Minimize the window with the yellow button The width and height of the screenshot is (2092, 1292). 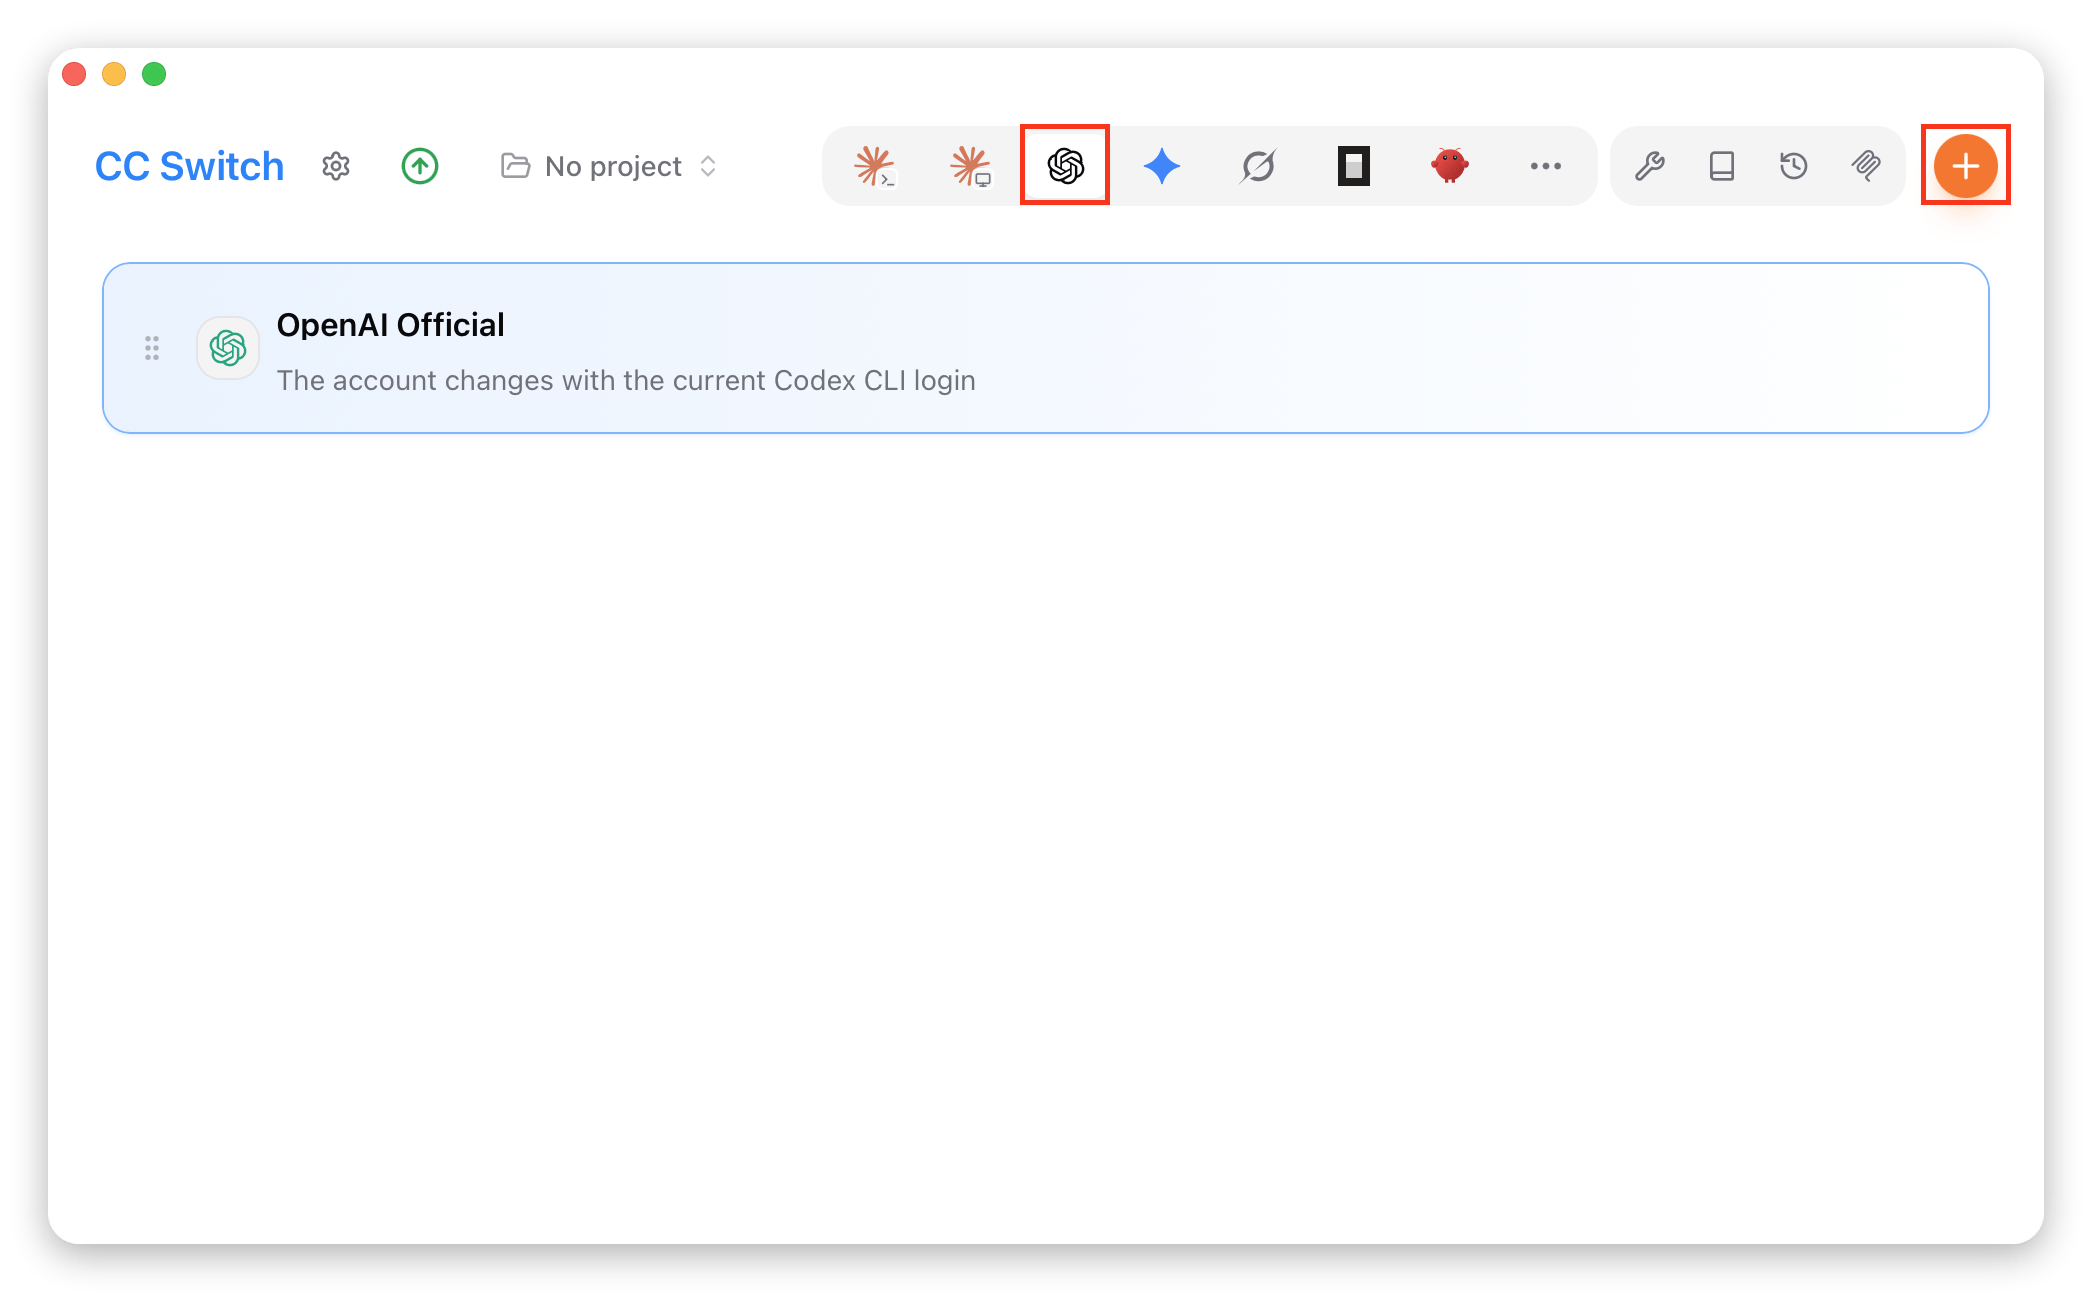coord(114,74)
